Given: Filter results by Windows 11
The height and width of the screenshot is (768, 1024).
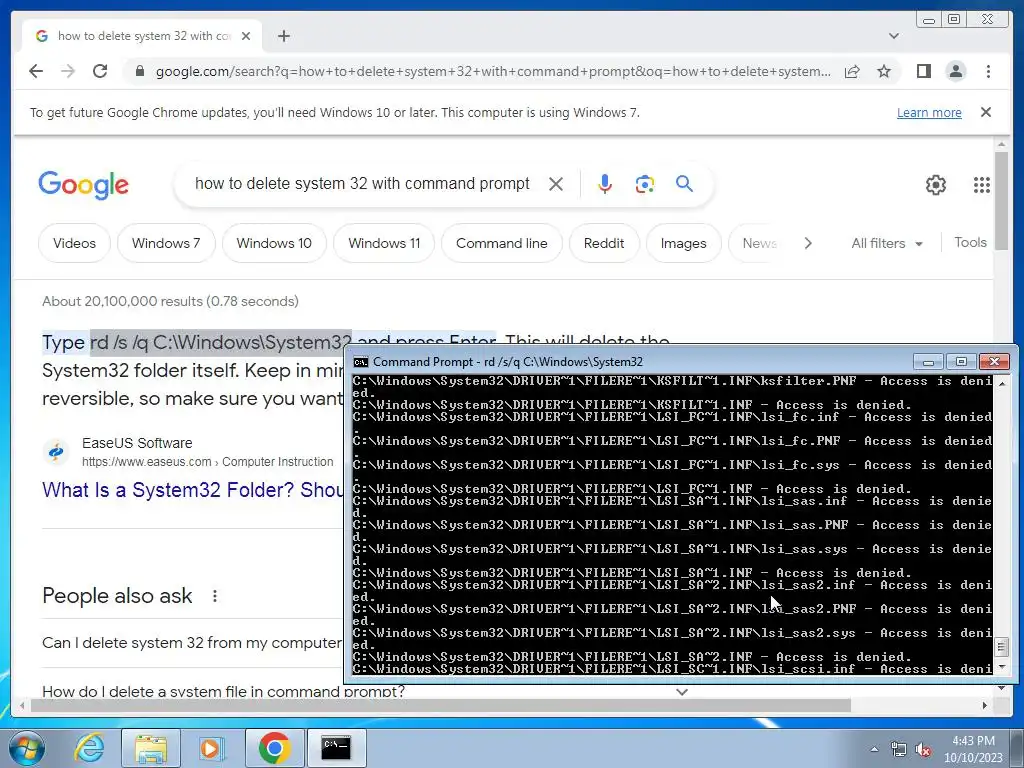Looking at the screenshot, I should click(384, 244).
